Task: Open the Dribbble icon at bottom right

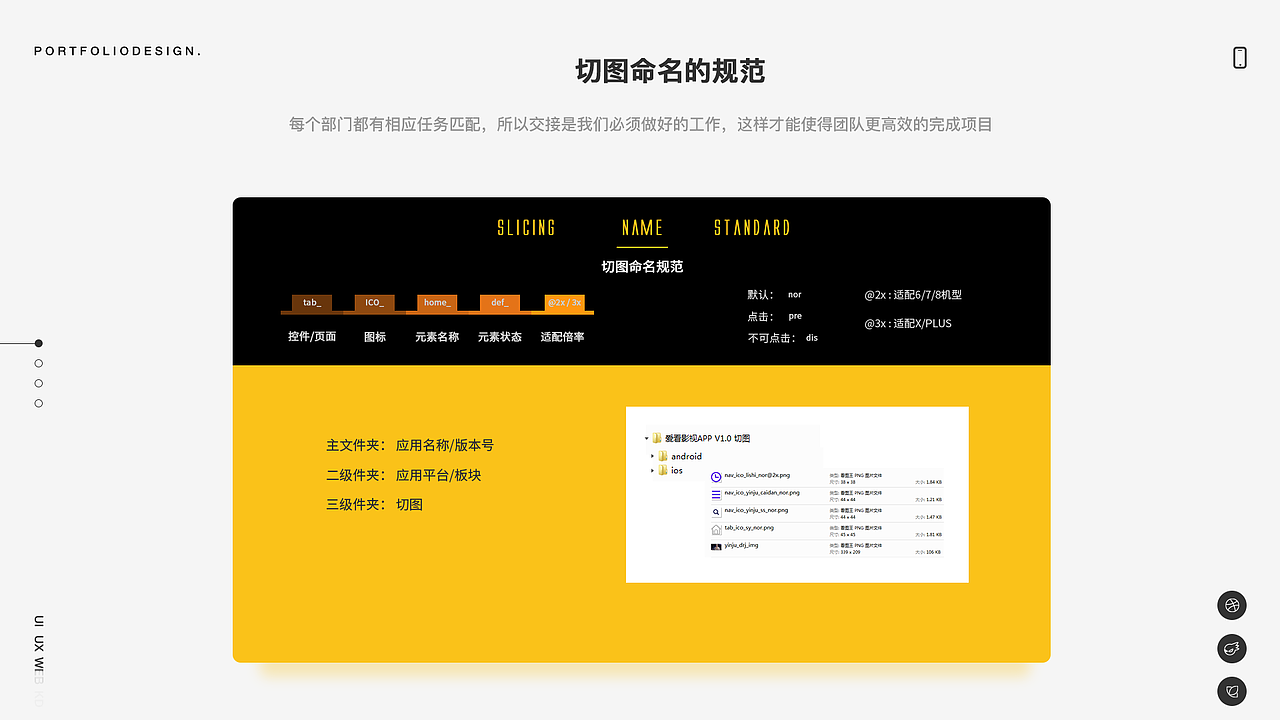Action: (1231, 605)
